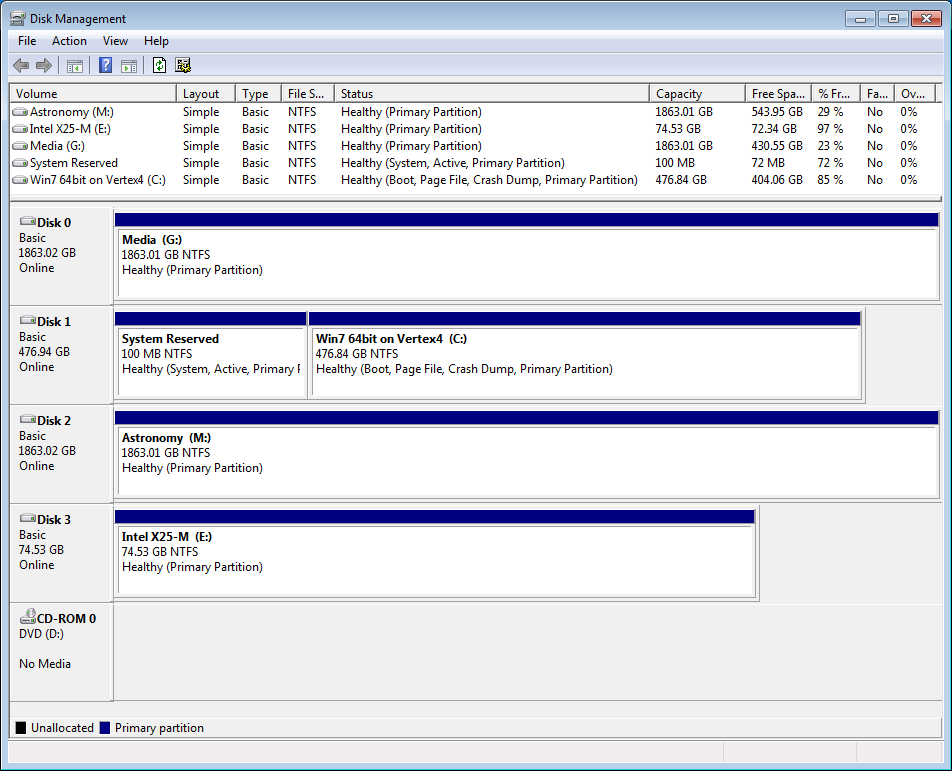The image size is (952, 771).
Task: Select the Astronomy (M:) row in volume list
Action: pyautogui.click(x=475, y=112)
